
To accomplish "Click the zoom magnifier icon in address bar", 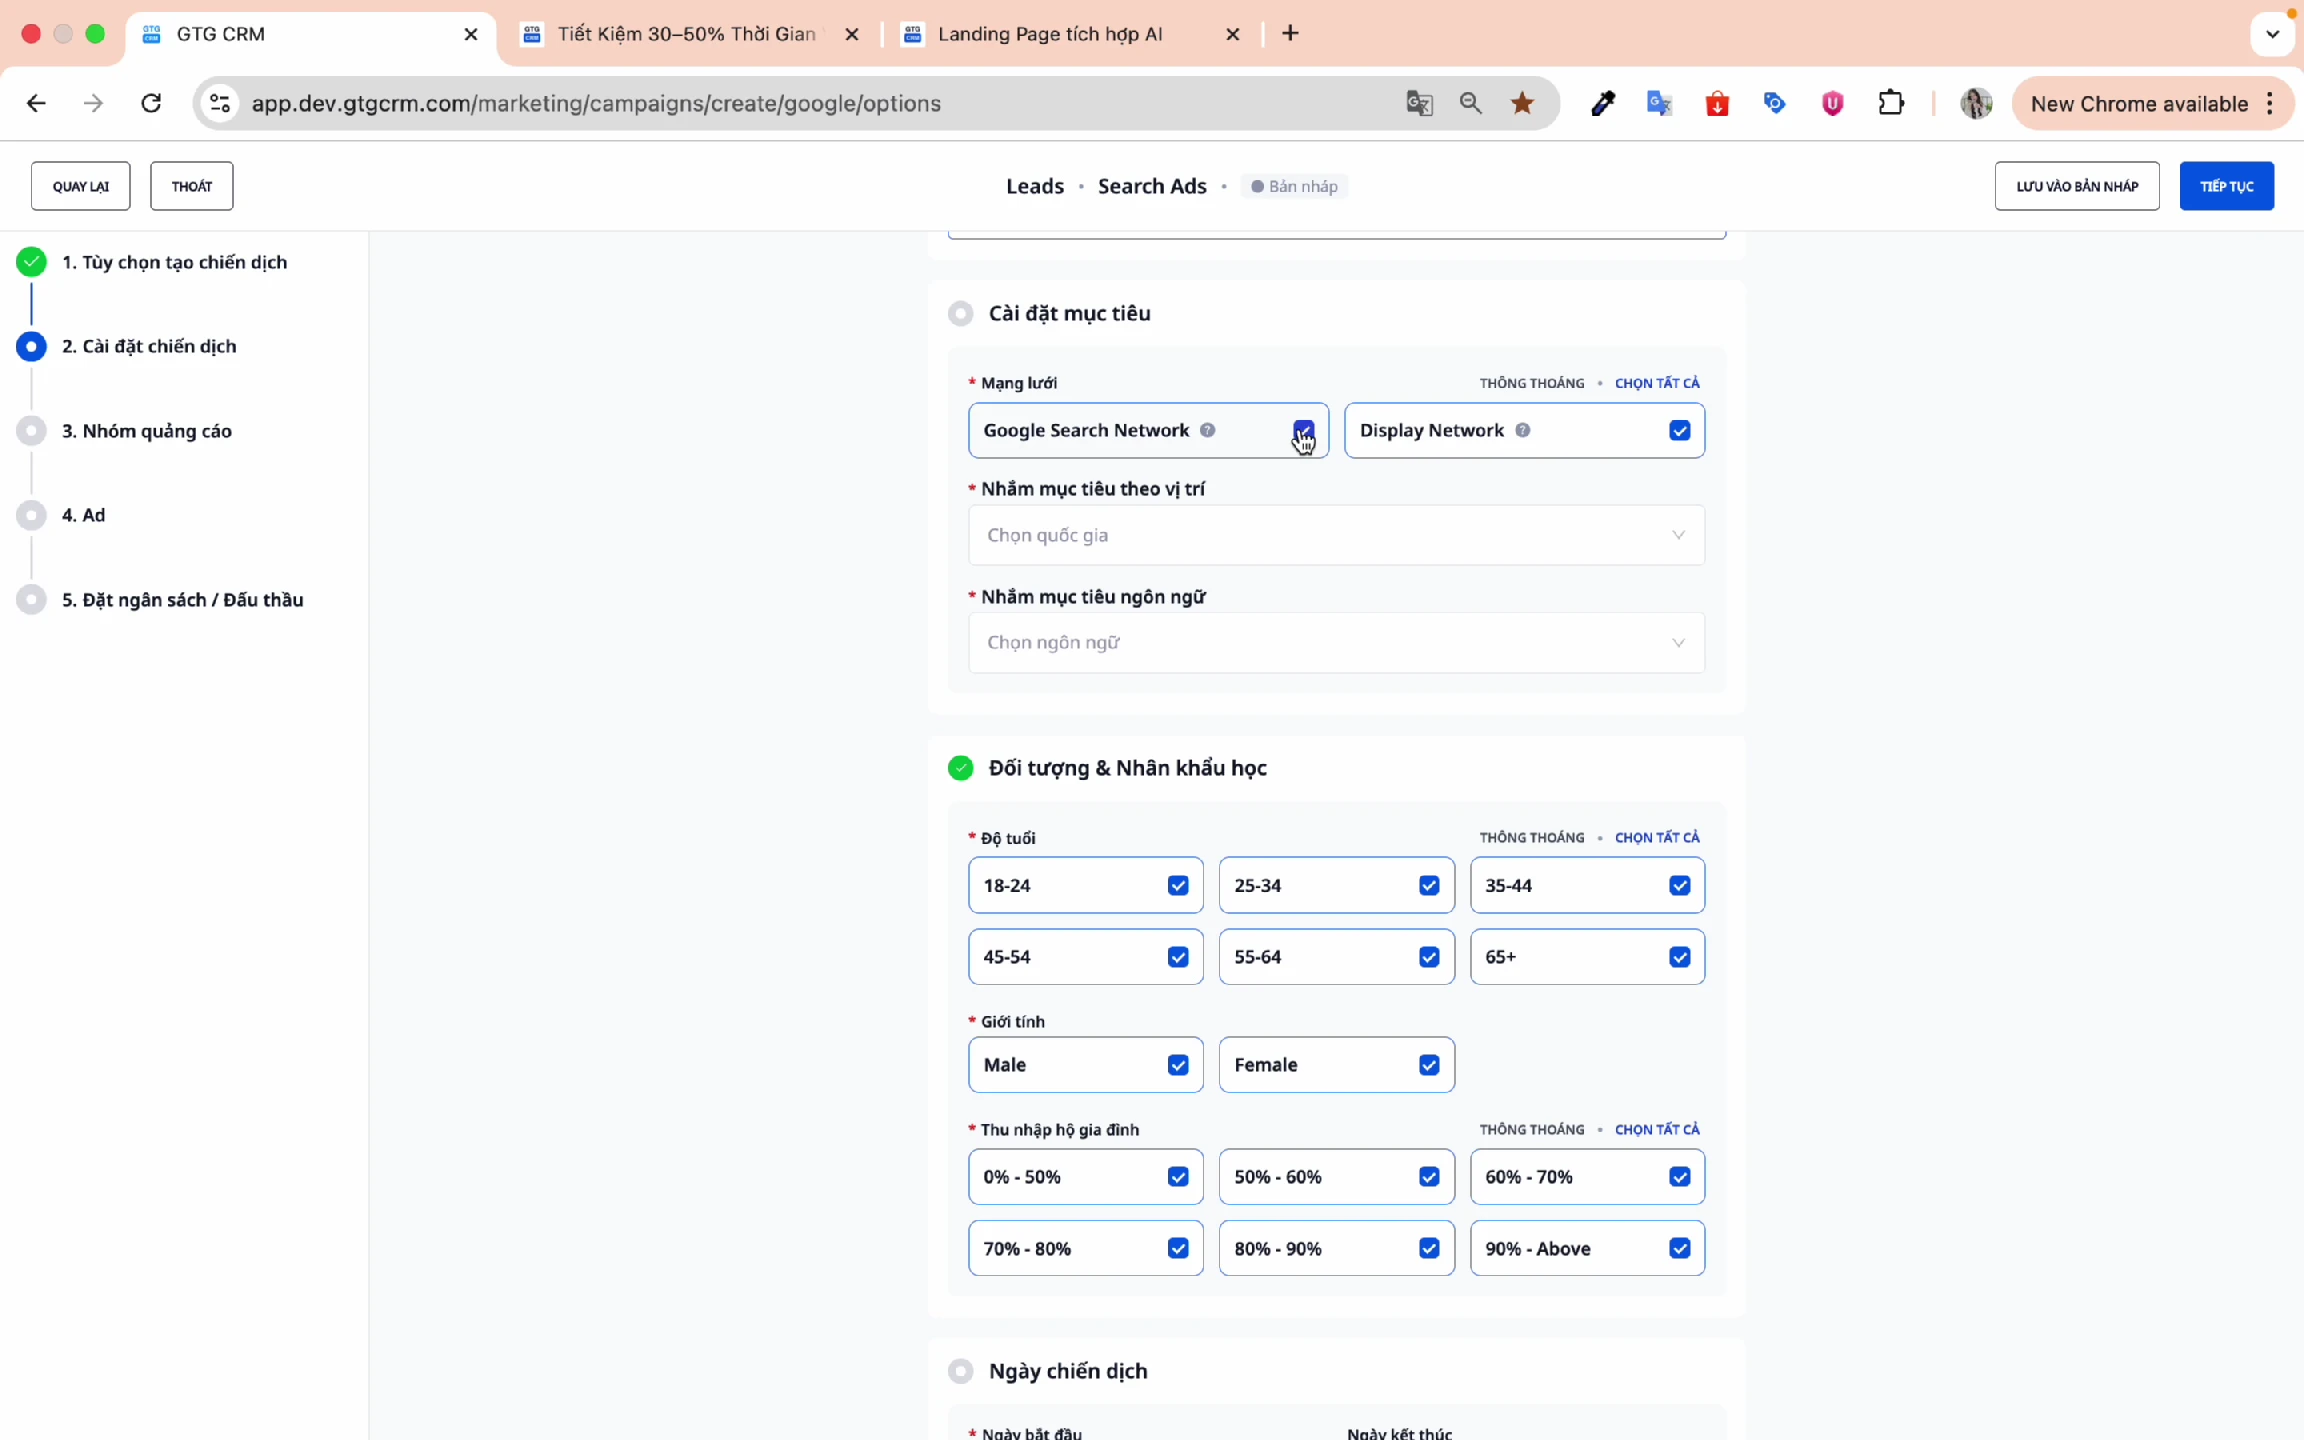I will pos(1470,103).
